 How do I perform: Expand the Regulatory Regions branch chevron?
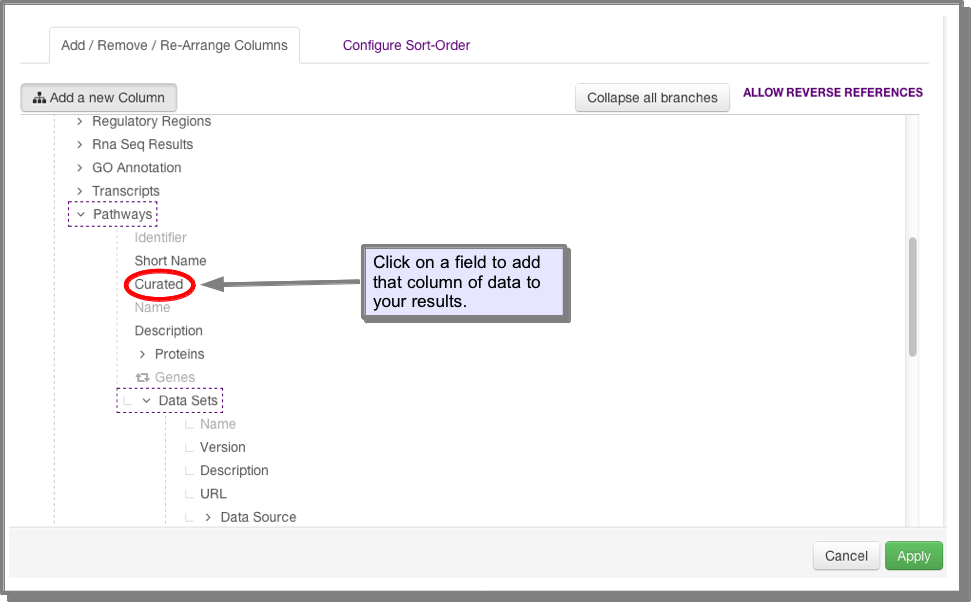(79, 121)
